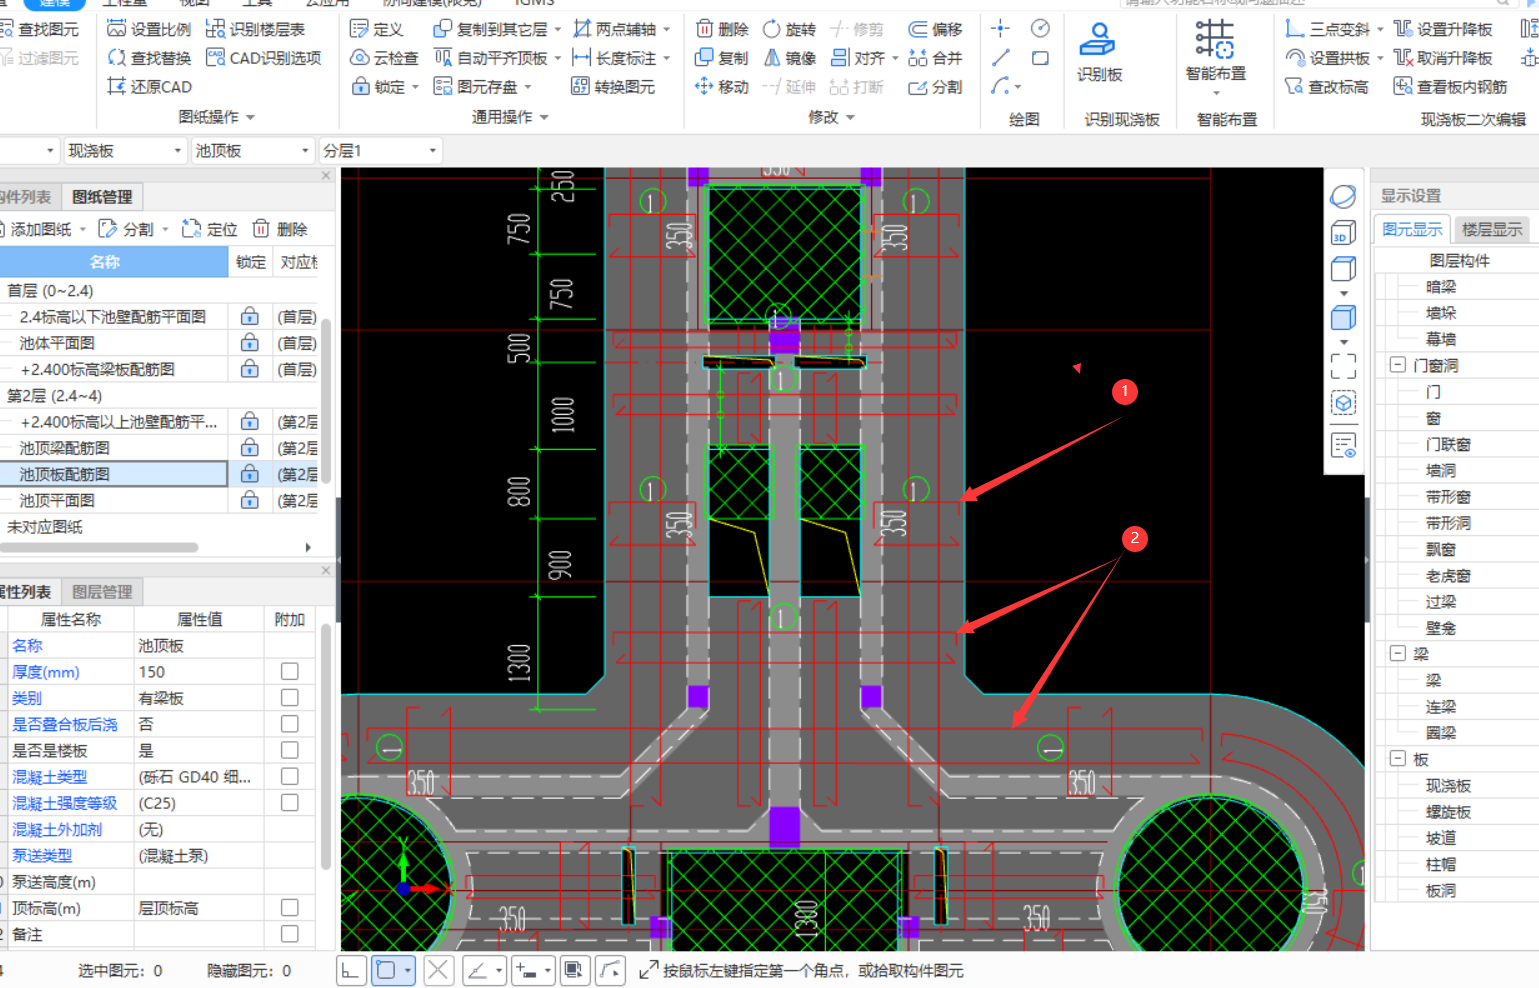Screen dimensions: 1539x988
Task: Select the 偏移 offset tool
Action: coord(935,29)
